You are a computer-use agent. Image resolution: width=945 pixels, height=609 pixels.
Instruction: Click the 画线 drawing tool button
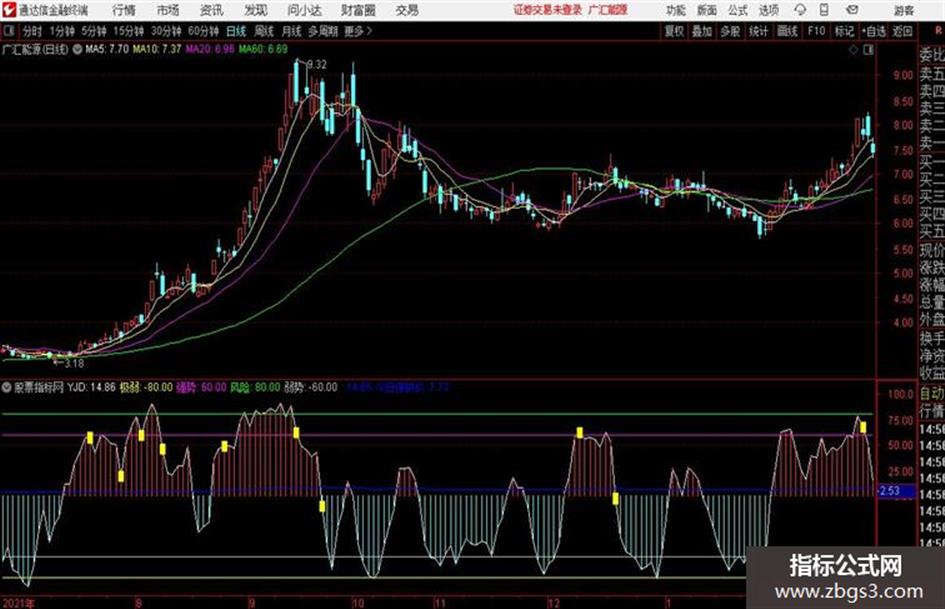pyautogui.click(x=787, y=31)
